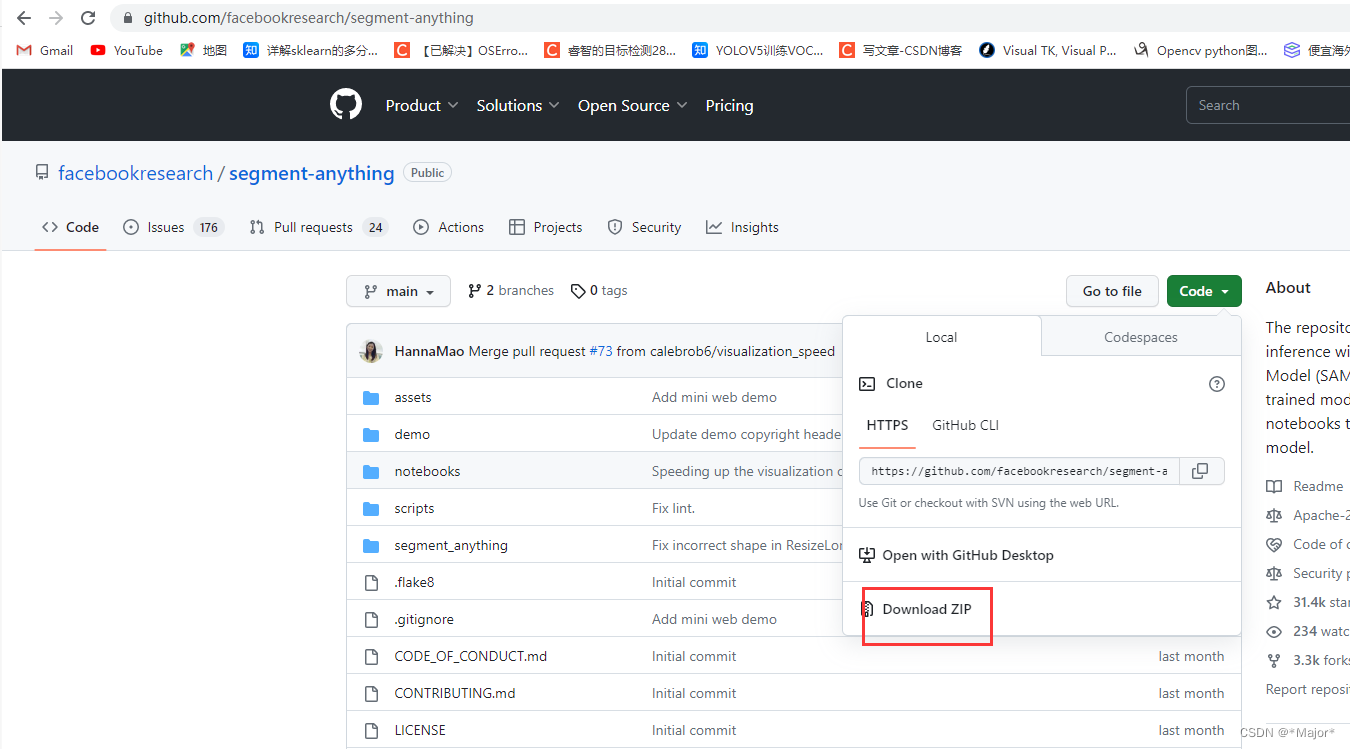The image size is (1350, 749).
Task: Click the tags icon next to 0 tags
Action: tap(578, 291)
